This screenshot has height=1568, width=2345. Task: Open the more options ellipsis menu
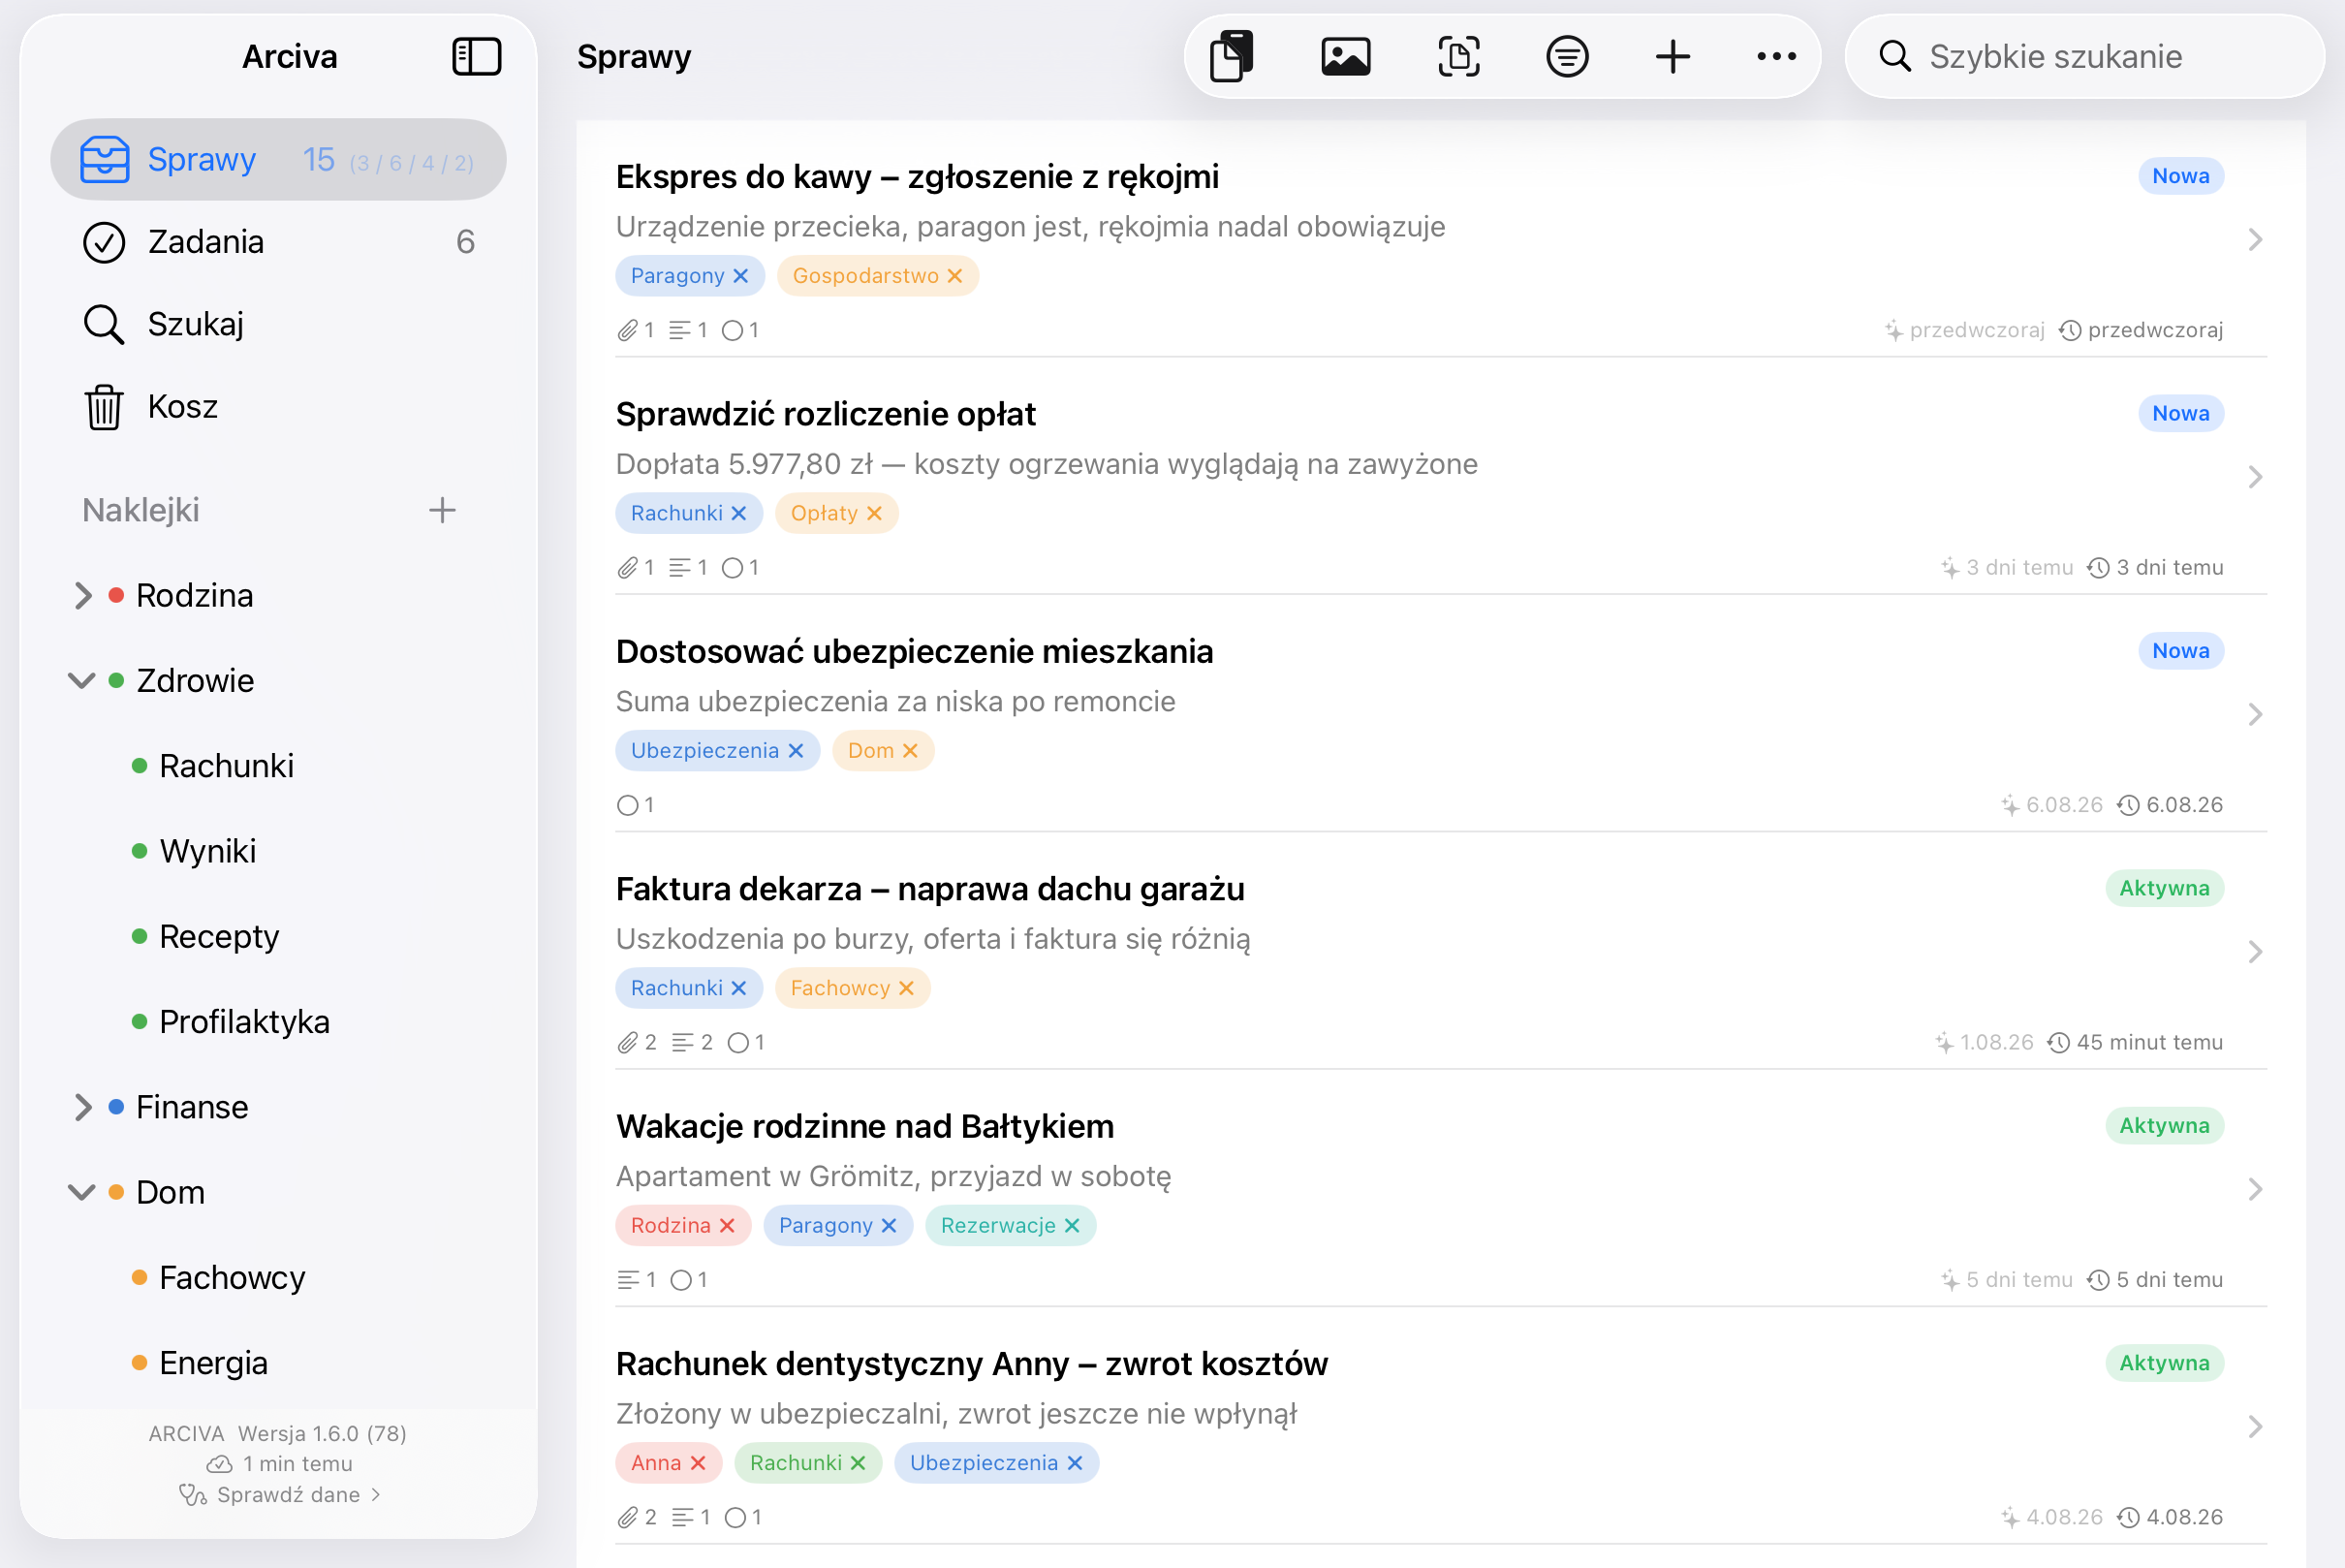click(x=1776, y=57)
